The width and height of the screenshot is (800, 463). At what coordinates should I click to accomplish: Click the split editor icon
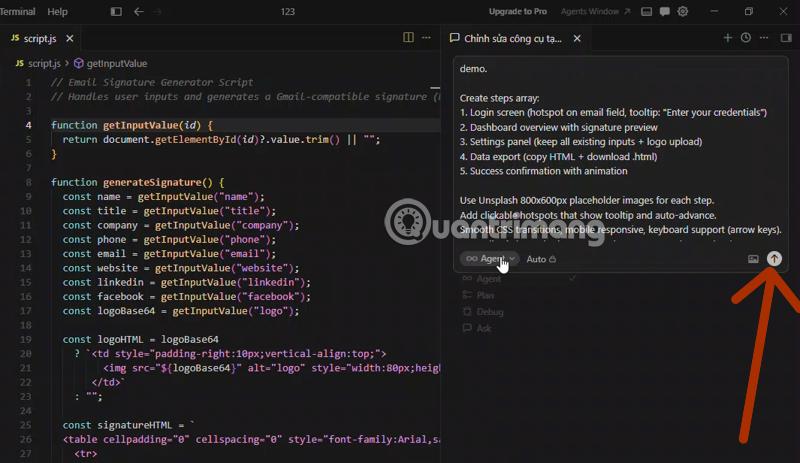click(x=408, y=38)
